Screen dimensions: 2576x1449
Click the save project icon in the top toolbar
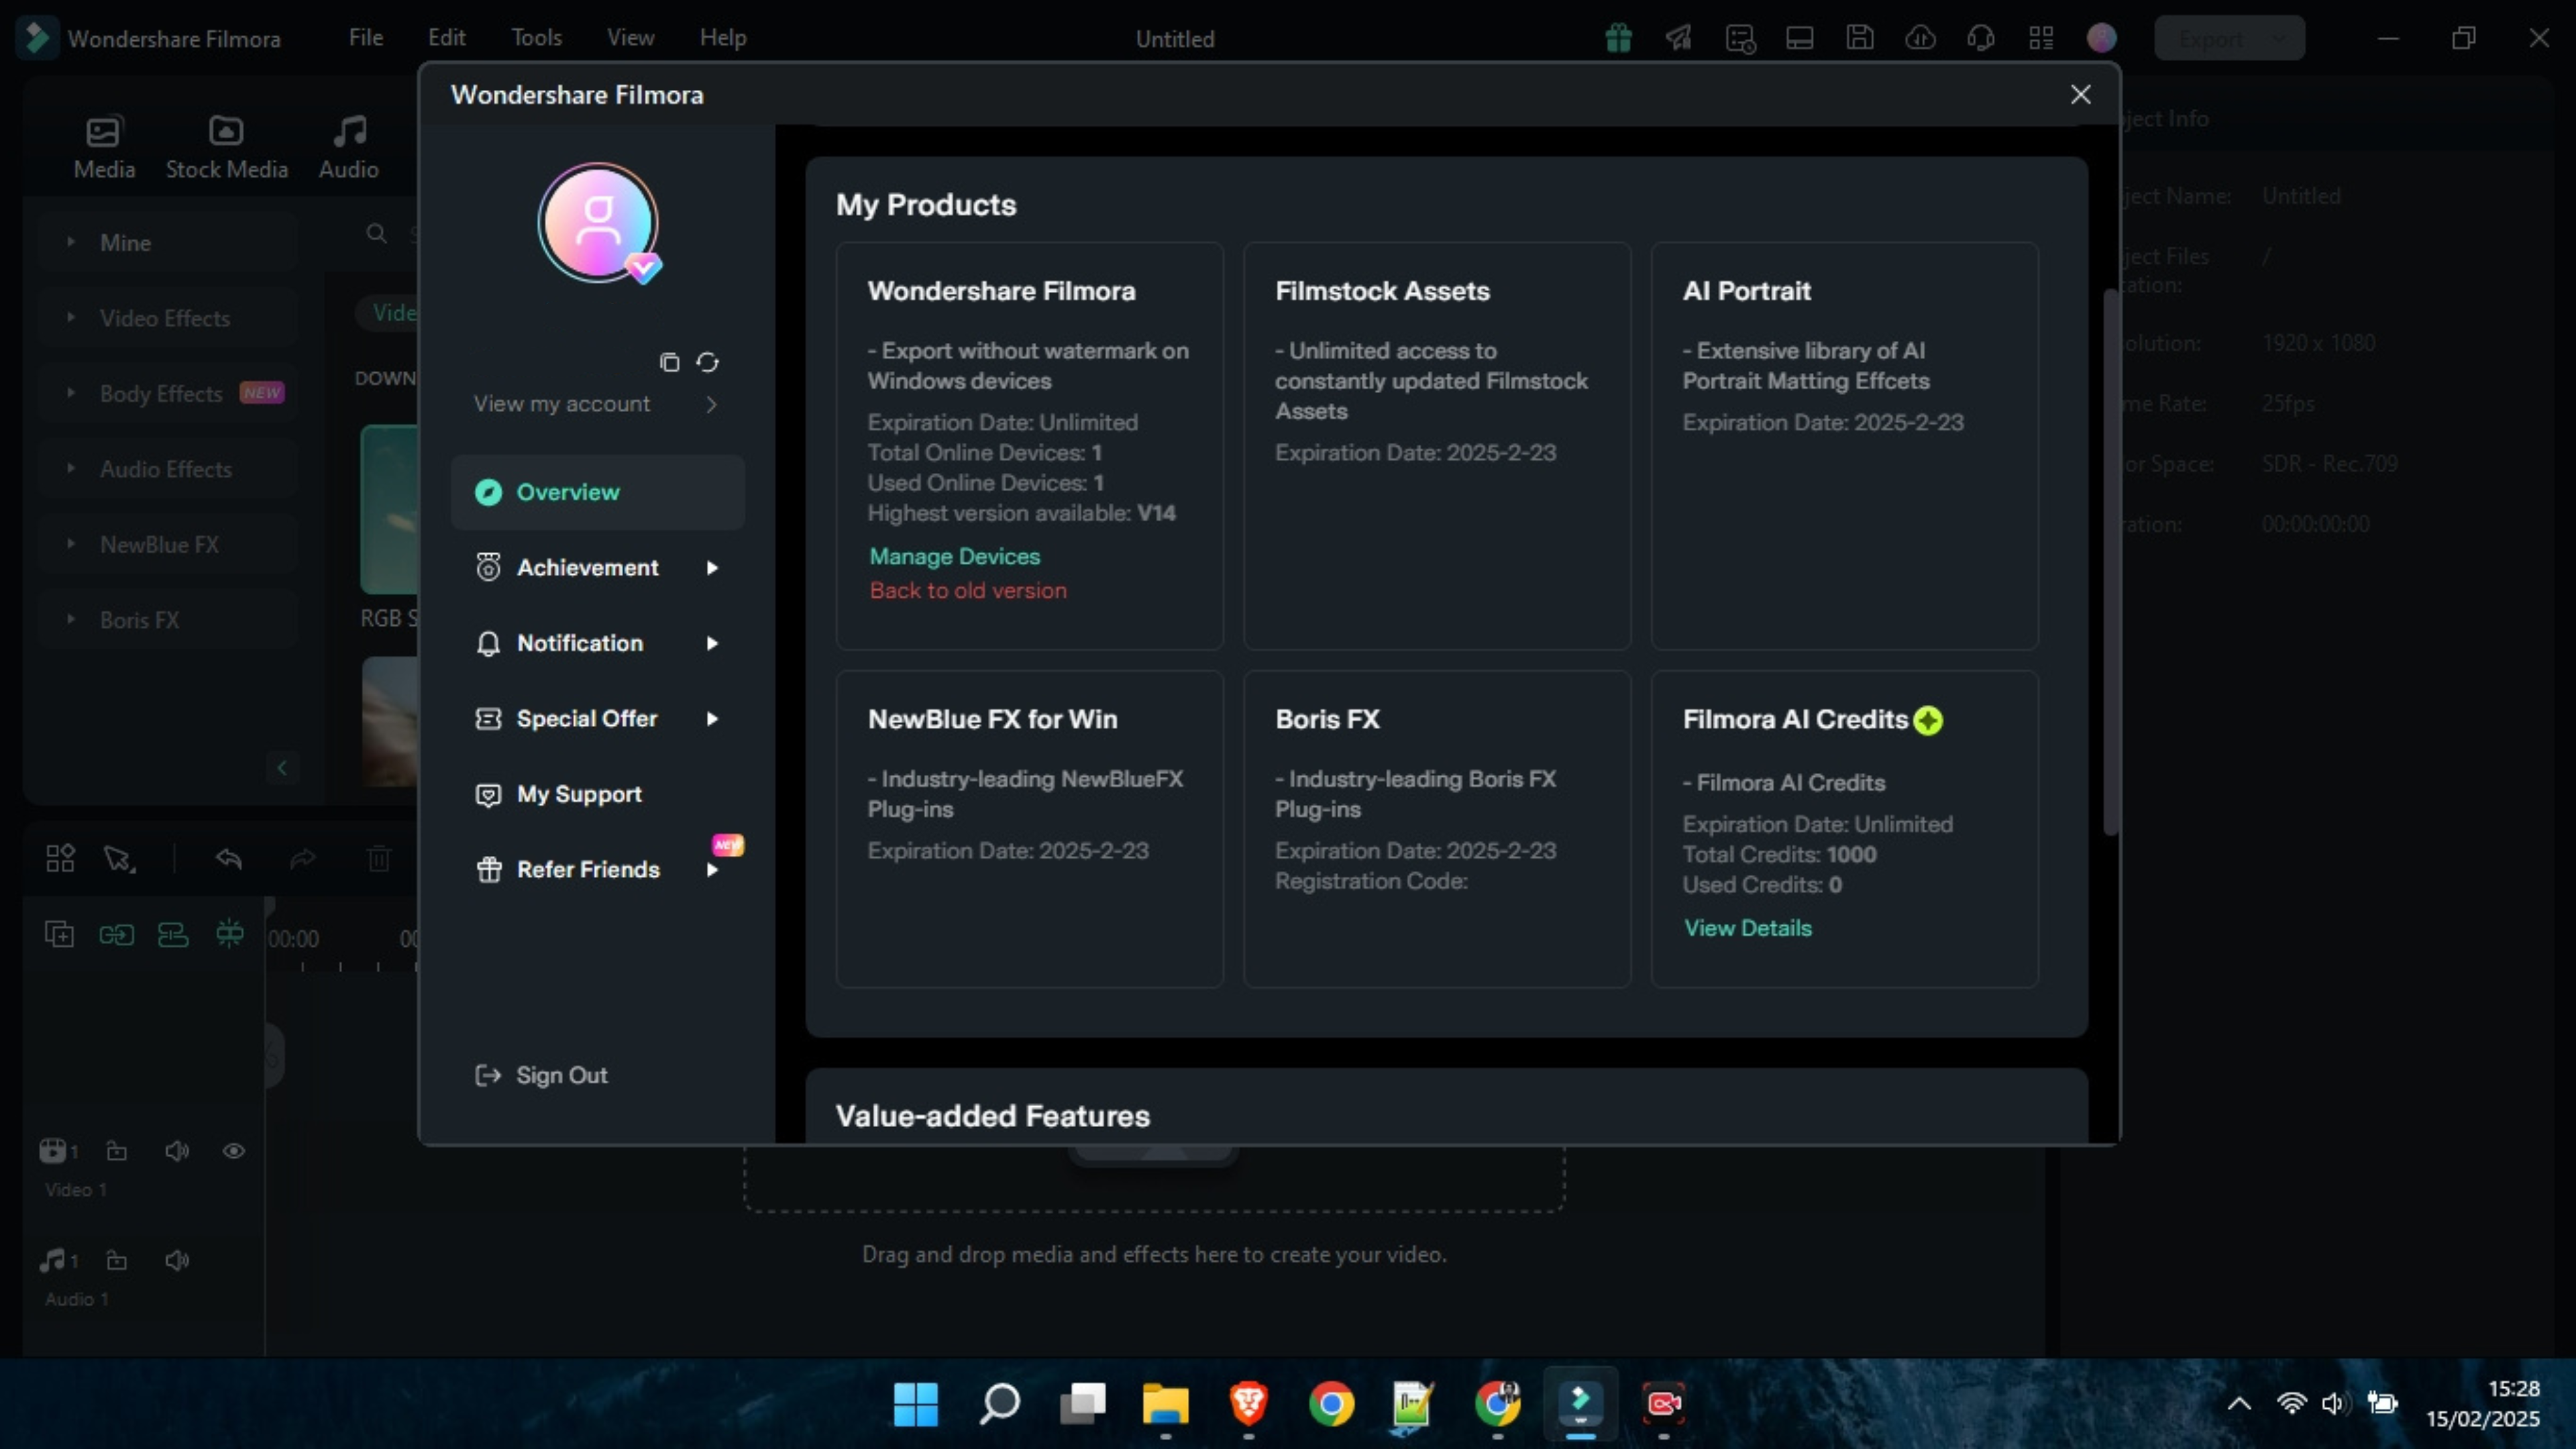[1859, 38]
